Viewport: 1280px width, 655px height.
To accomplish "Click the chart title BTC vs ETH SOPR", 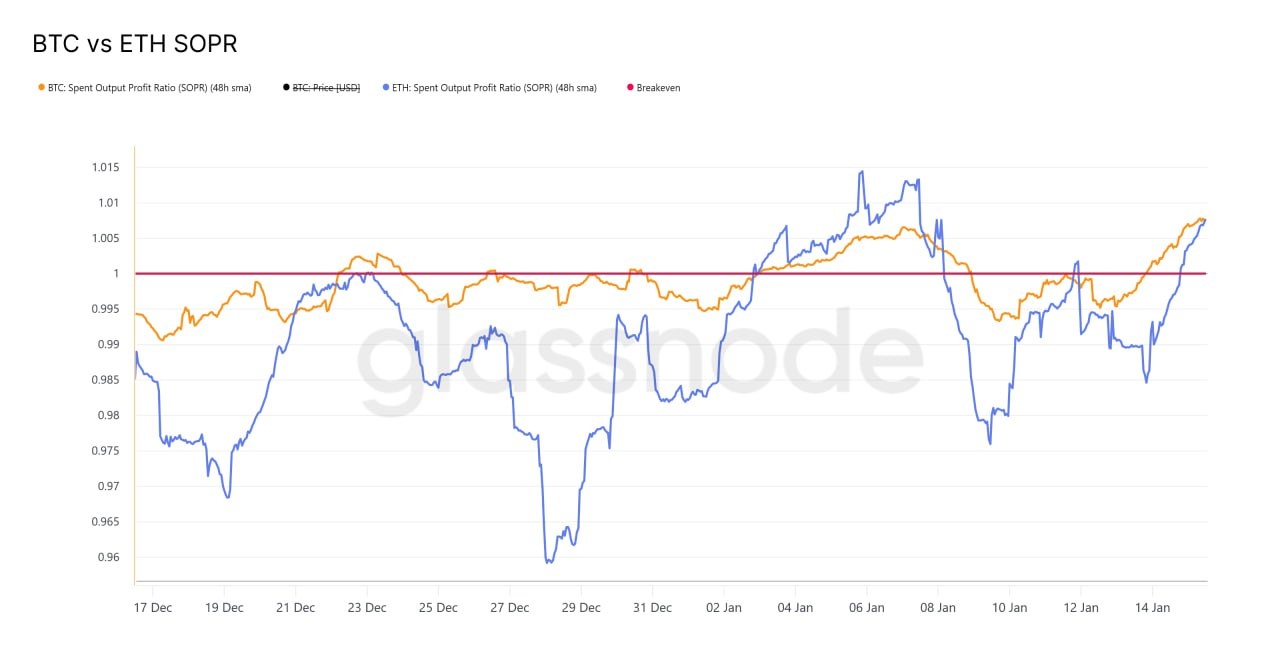I will point(135,44).
